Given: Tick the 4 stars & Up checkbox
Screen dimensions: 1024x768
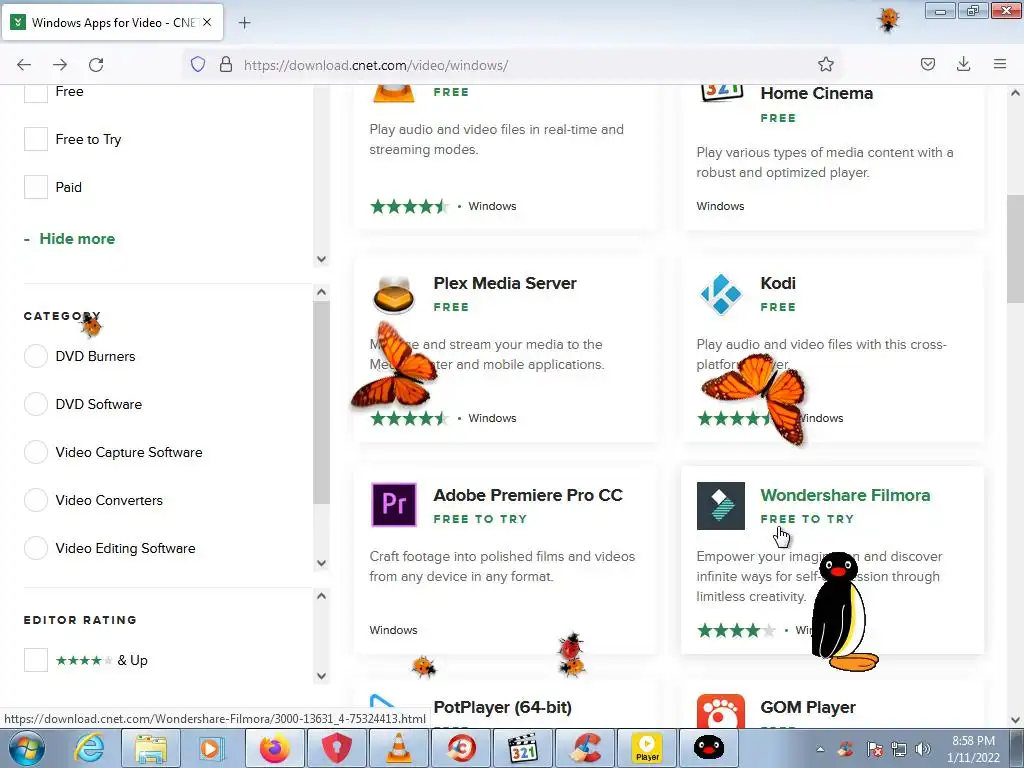Looking at the screenshot, I should click(36, 660).
